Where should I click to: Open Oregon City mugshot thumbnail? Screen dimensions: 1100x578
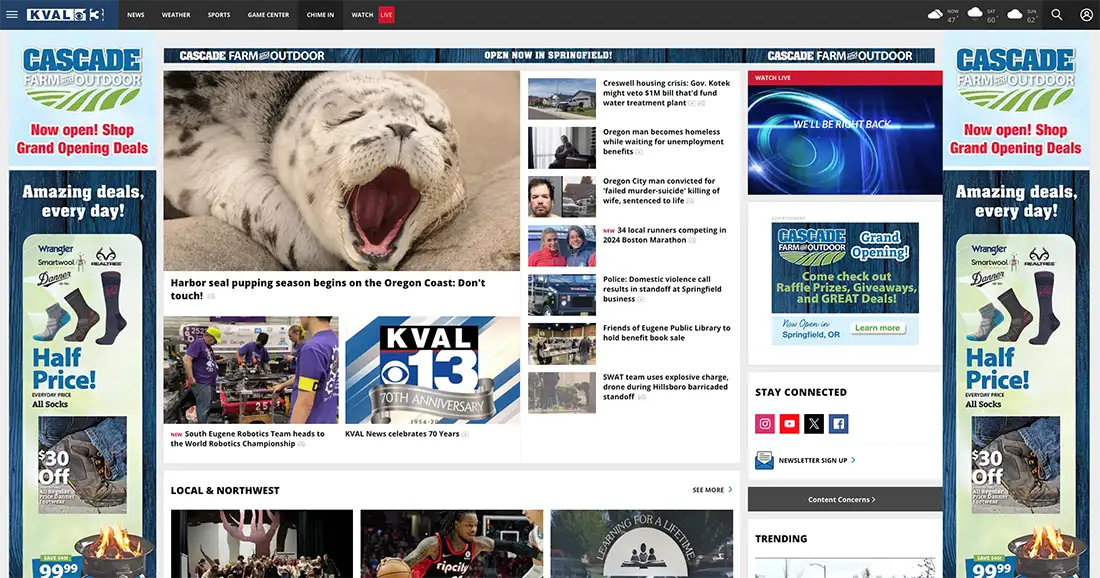tap(562, 196)
